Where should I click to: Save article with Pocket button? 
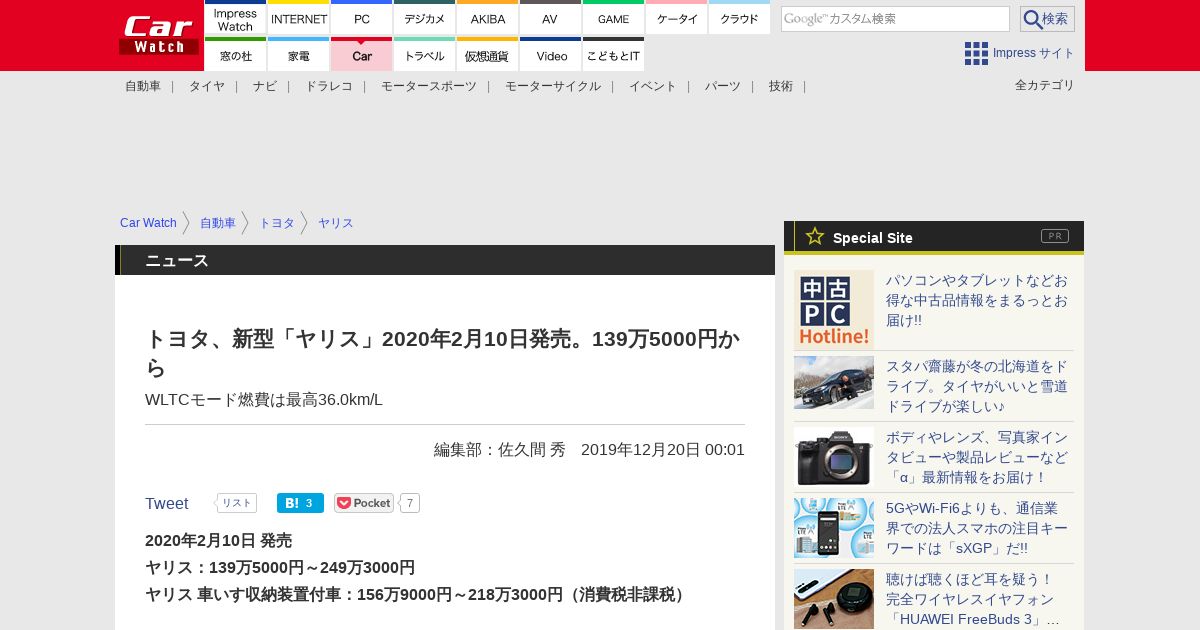coord(364,503)
